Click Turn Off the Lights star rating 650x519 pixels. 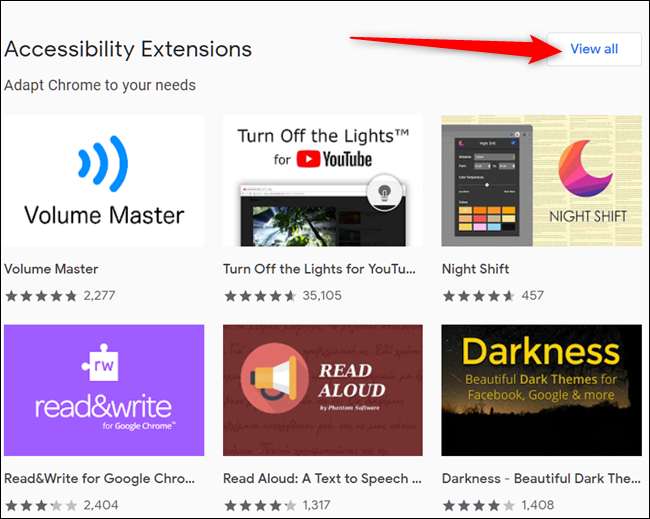(x=260, y=296)
